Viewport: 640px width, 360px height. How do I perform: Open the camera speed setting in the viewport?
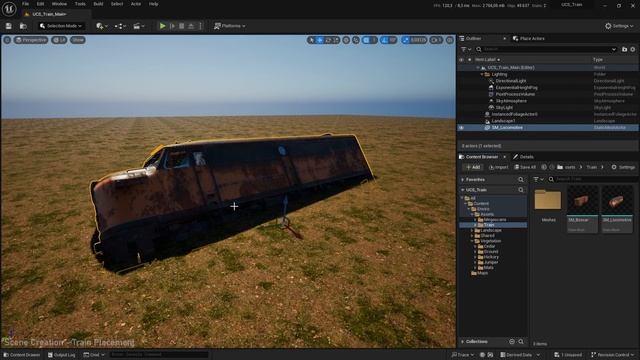point(436,40)
